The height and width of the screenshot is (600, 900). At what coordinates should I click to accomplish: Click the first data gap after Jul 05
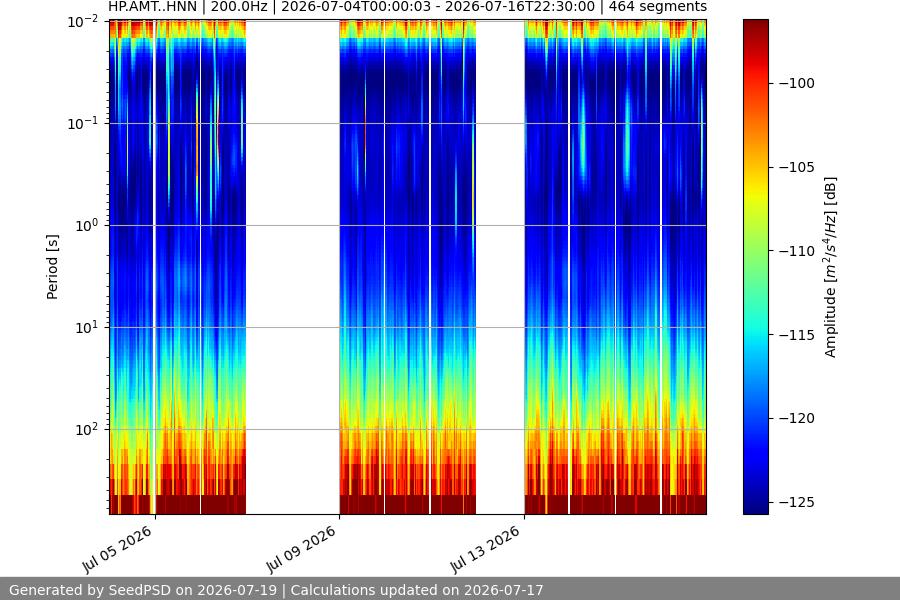(x=293, y=267)
